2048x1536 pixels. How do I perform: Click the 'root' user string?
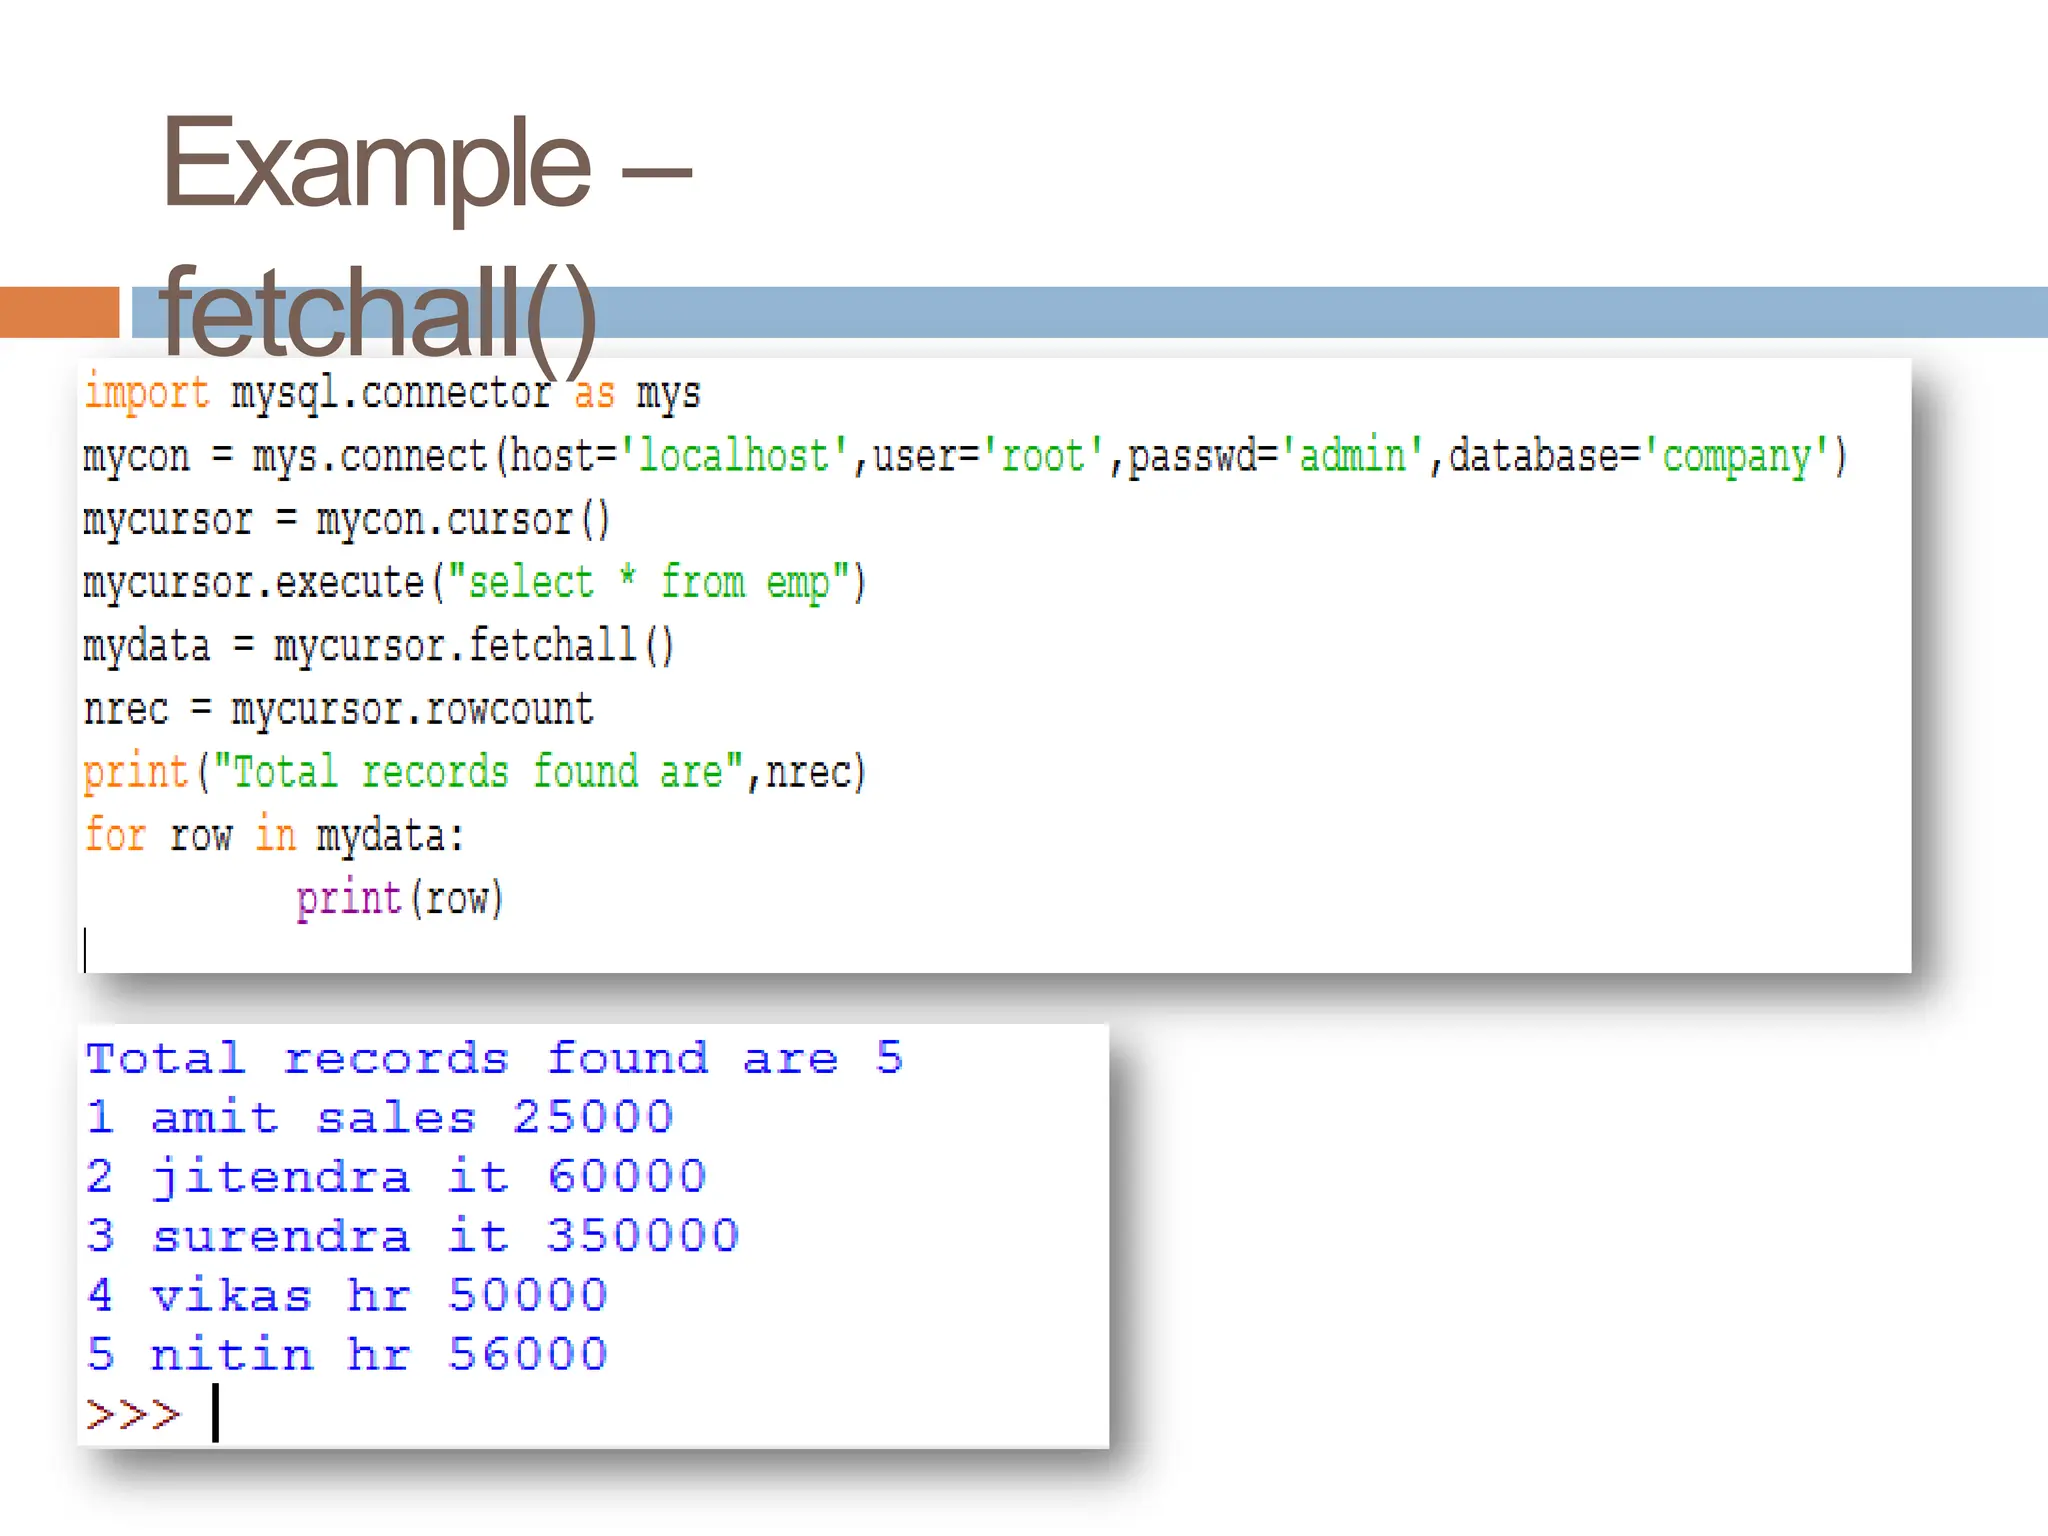tap(1043, 456)
